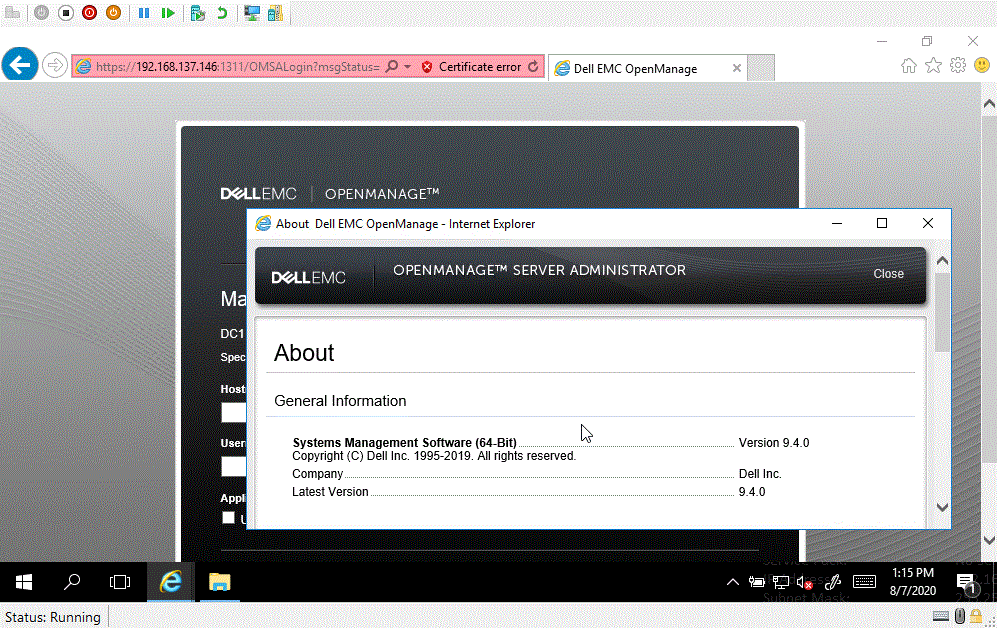Tick the checkbox under the Application heading
Viewport: 997px width, 628px height.
click(x=229, y=518)
